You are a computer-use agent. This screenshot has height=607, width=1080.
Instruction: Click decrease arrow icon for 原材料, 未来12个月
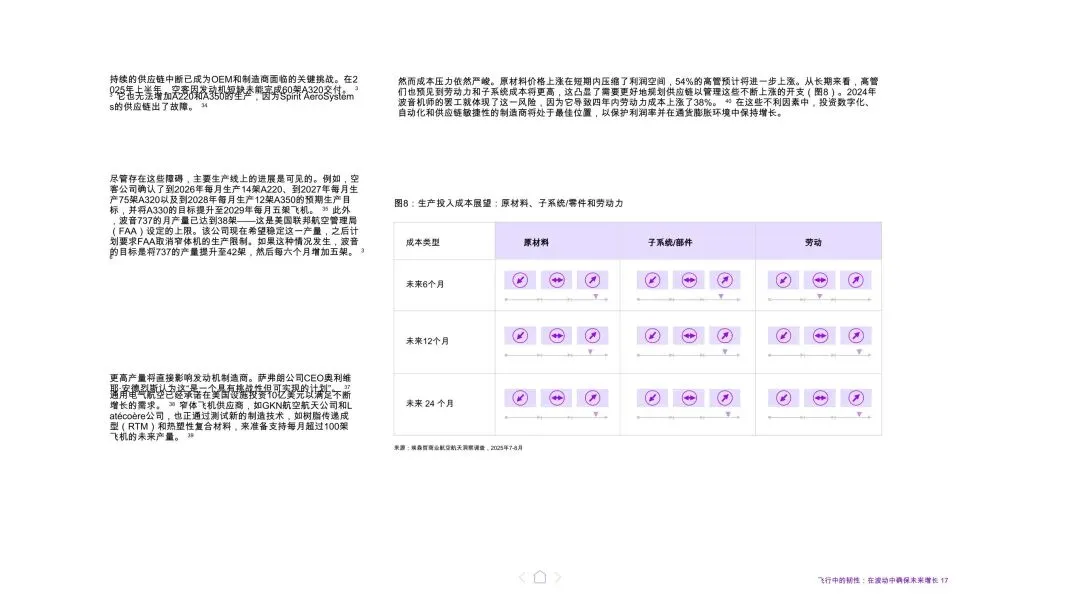coord(520,336)
